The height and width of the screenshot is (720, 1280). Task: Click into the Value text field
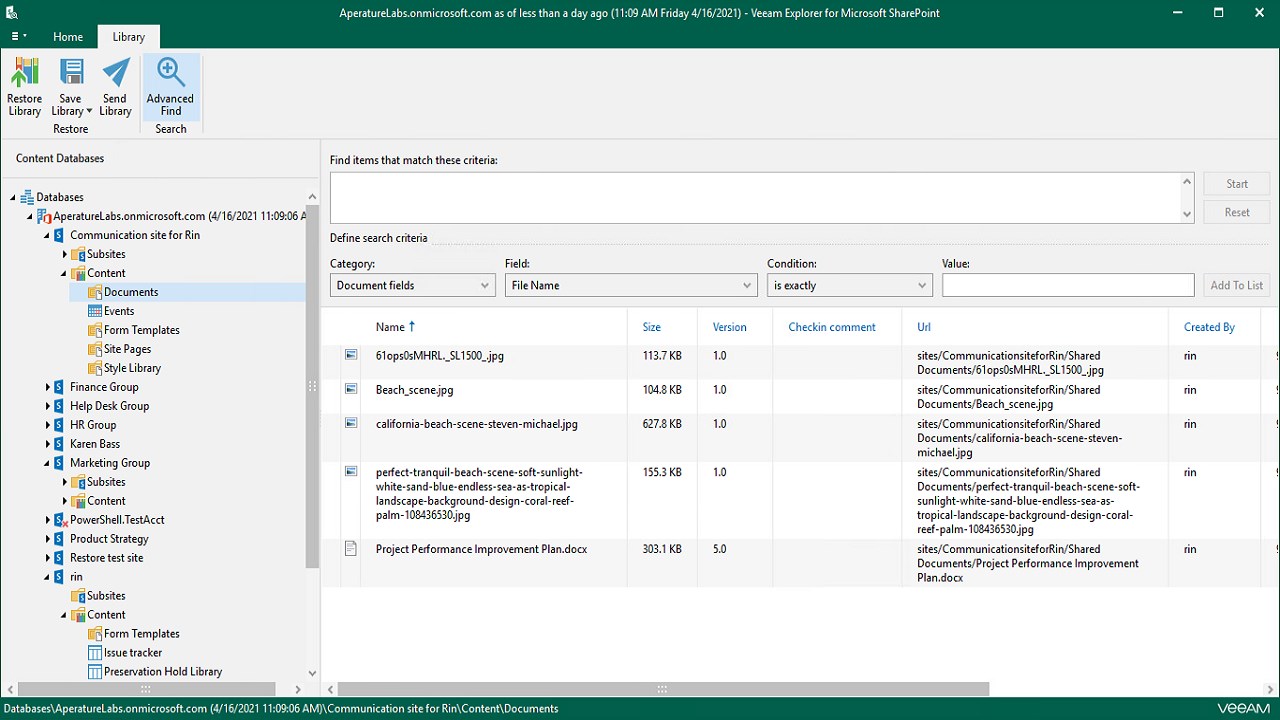[1067, 286]
